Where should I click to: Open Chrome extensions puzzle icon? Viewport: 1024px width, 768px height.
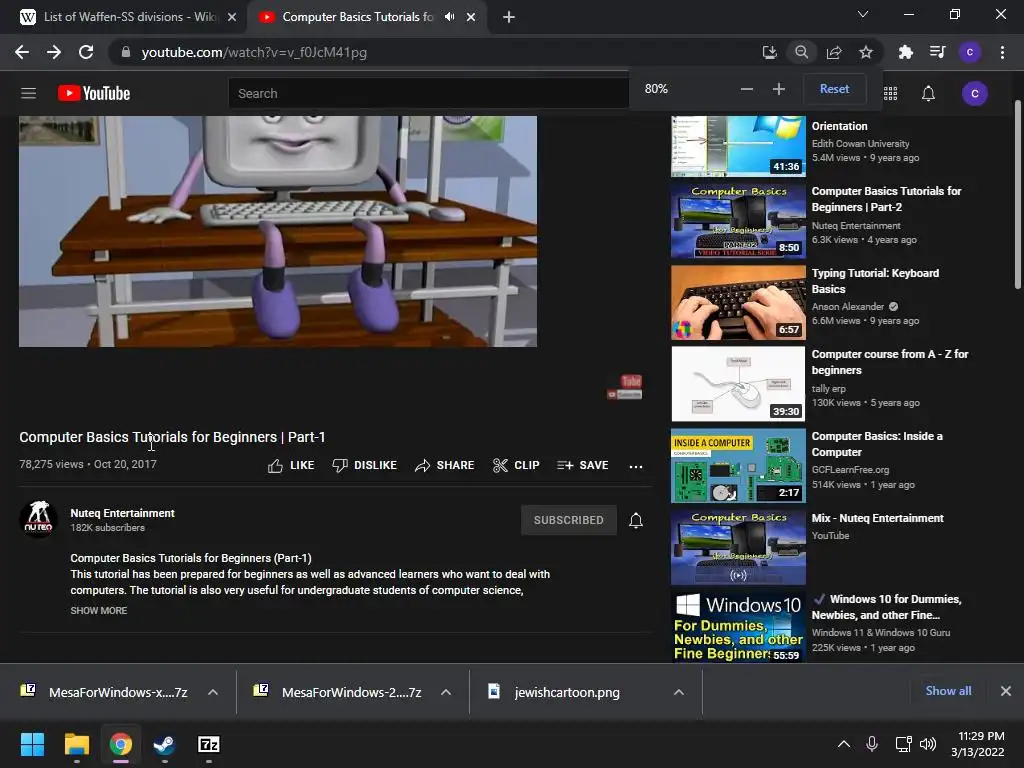pos(905,52)
